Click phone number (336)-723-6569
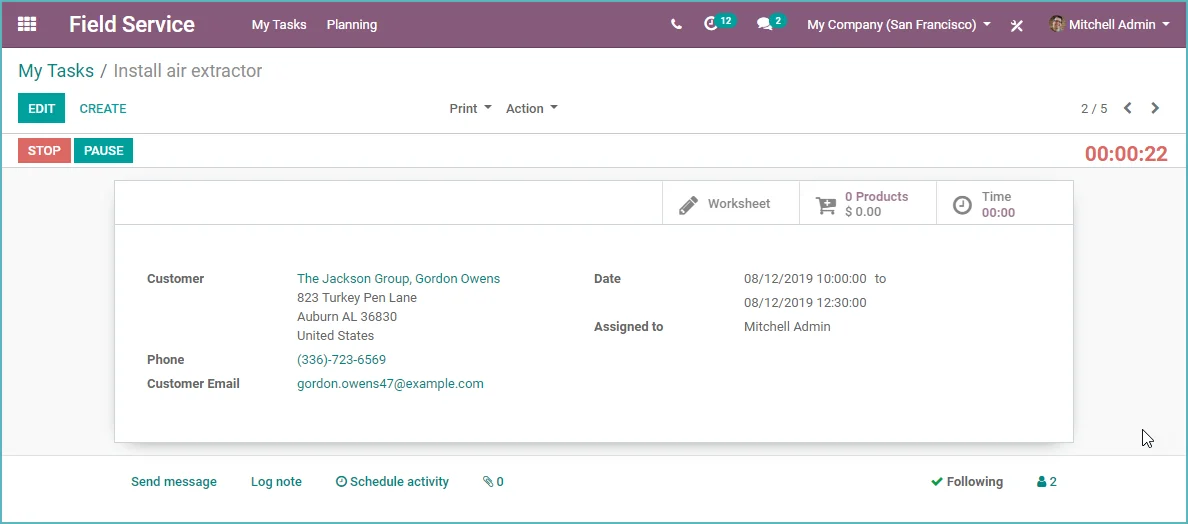Viewport: 1188px width, 524px height. pos(341,360)
